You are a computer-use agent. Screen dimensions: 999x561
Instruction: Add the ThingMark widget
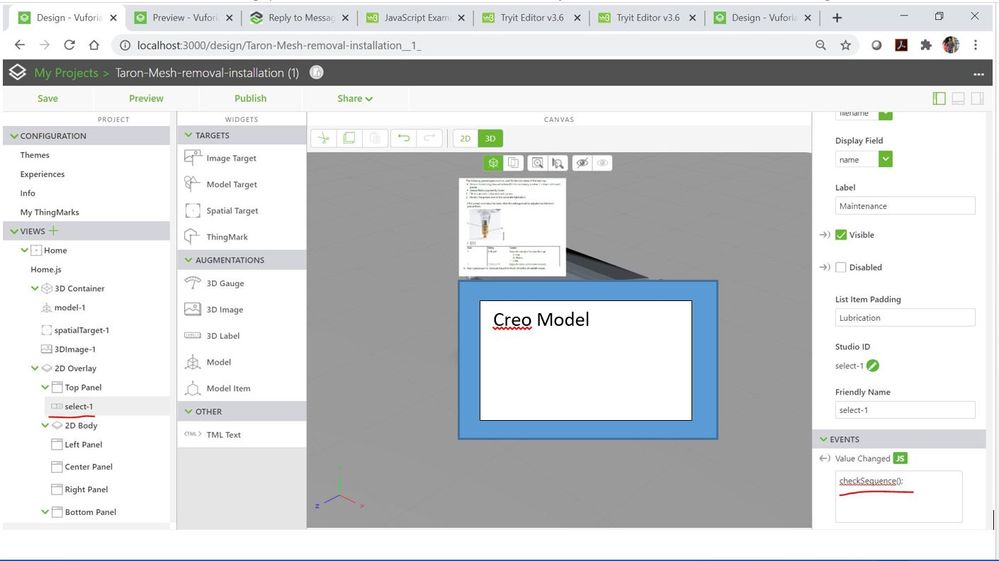coord(216,236)
